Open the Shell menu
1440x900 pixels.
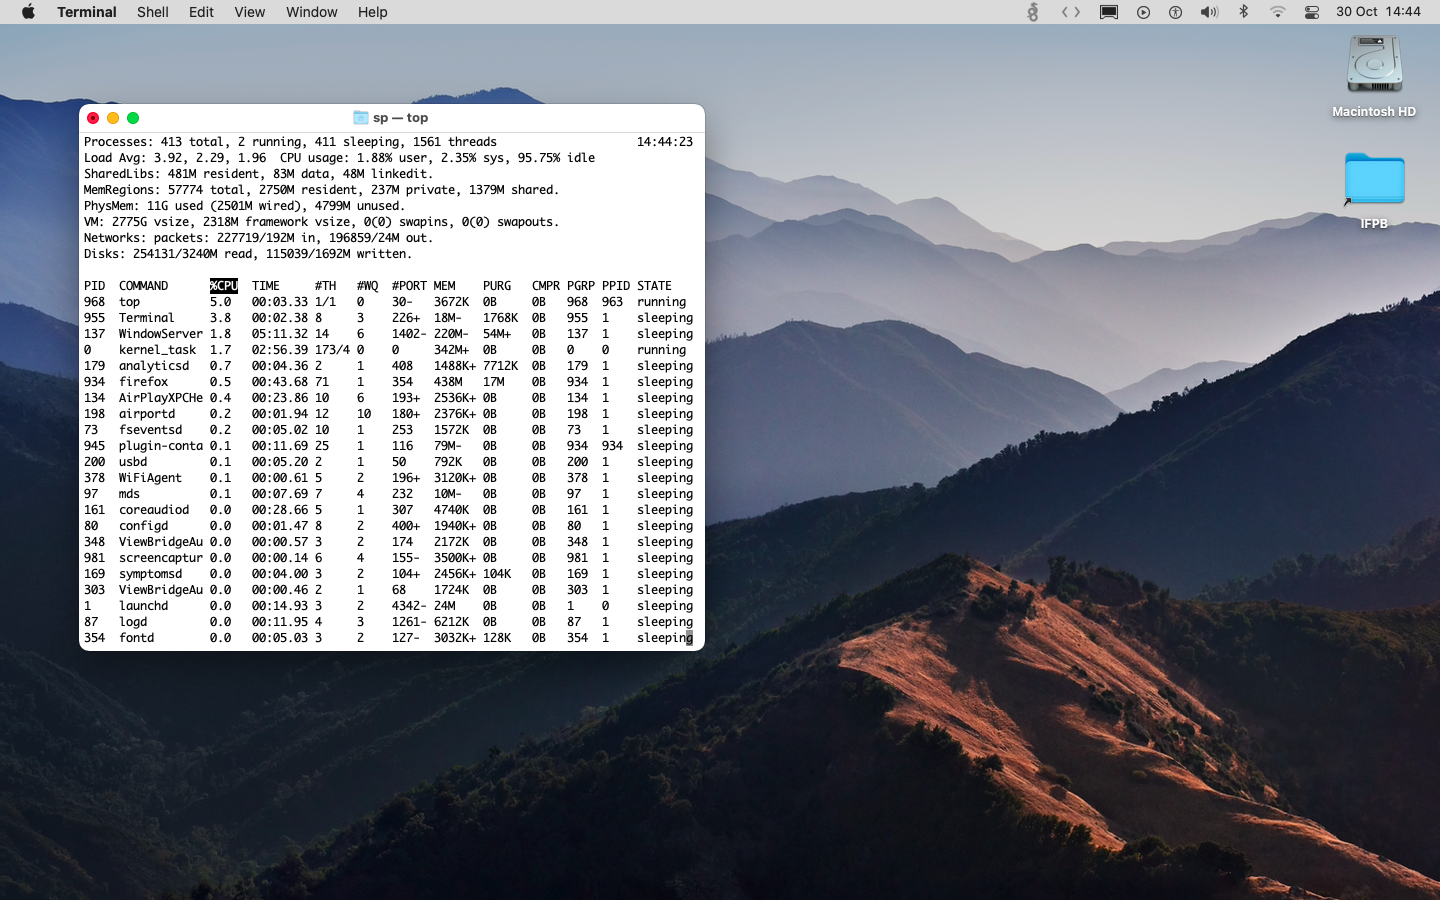[x=153, y=12]
